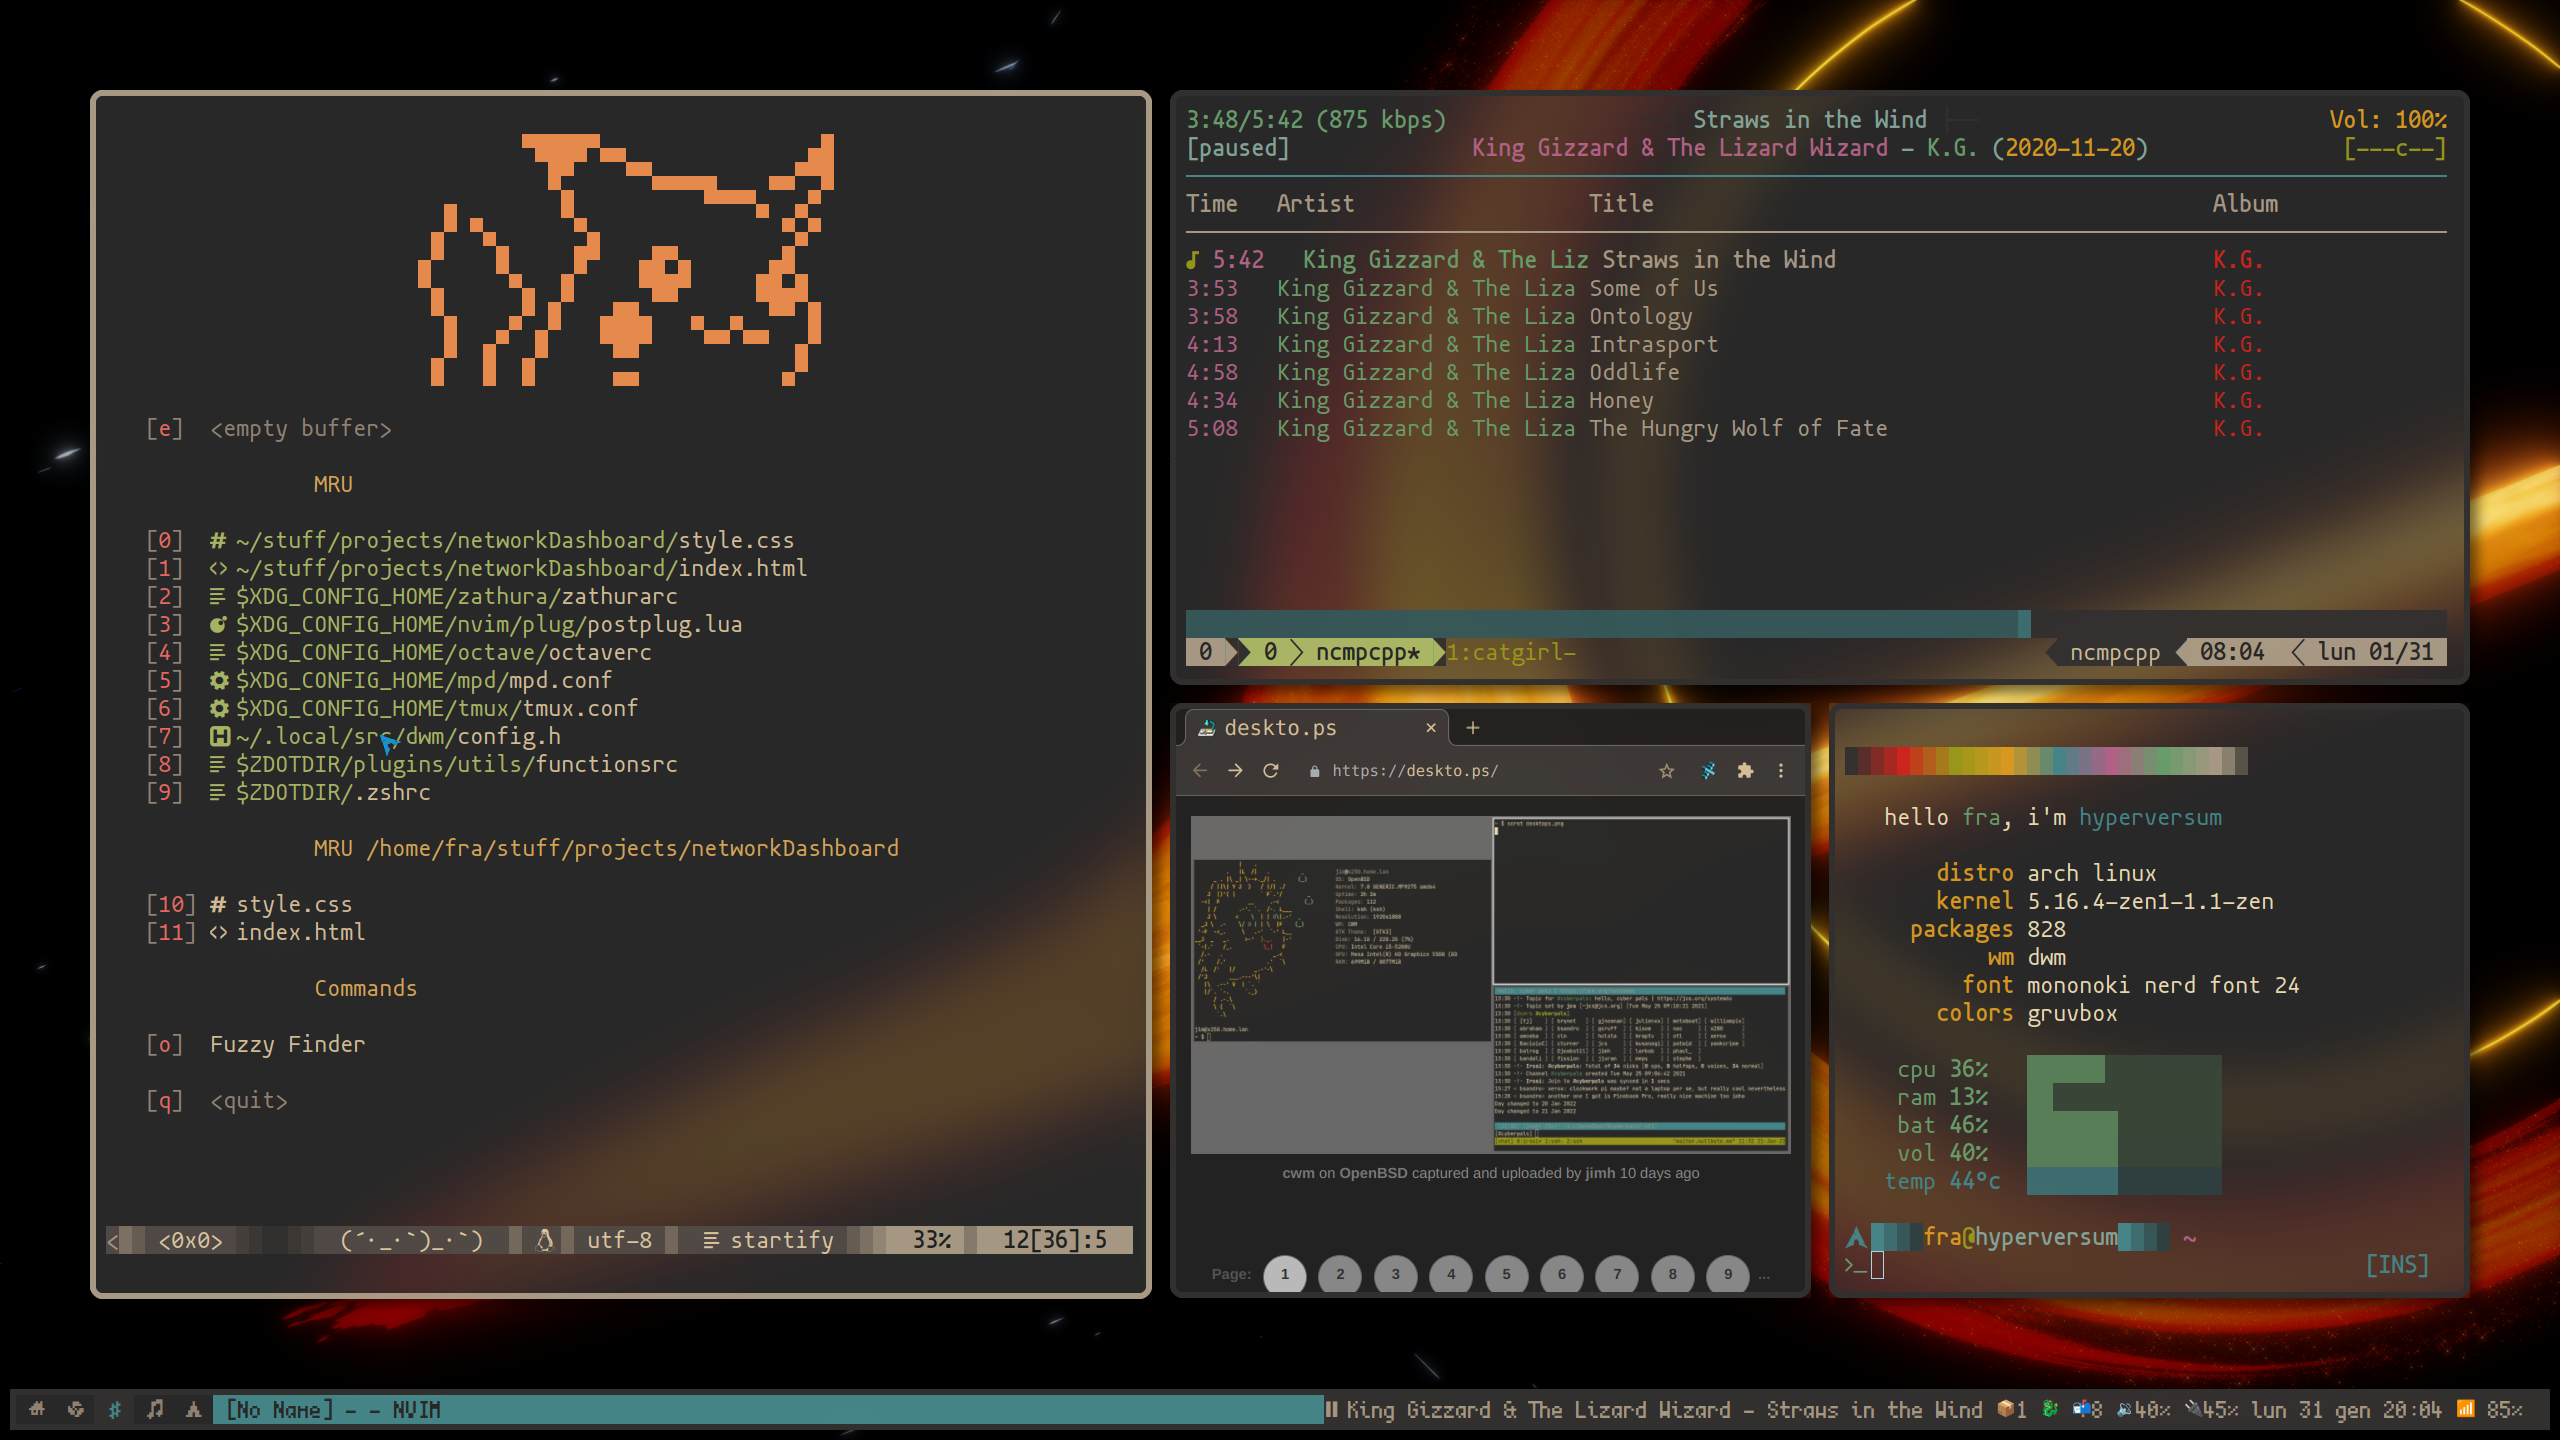Open a new browser tab with plus

[x=1472, y=728]
